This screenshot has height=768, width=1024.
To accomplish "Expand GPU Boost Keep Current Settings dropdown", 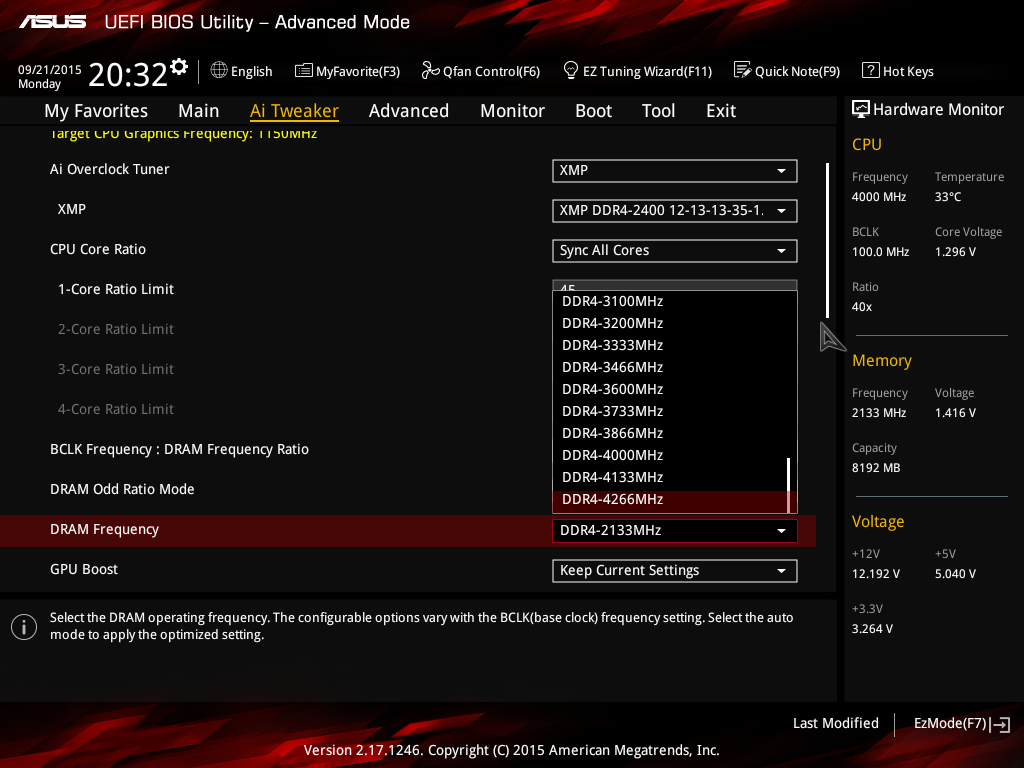I will (675, 570).
